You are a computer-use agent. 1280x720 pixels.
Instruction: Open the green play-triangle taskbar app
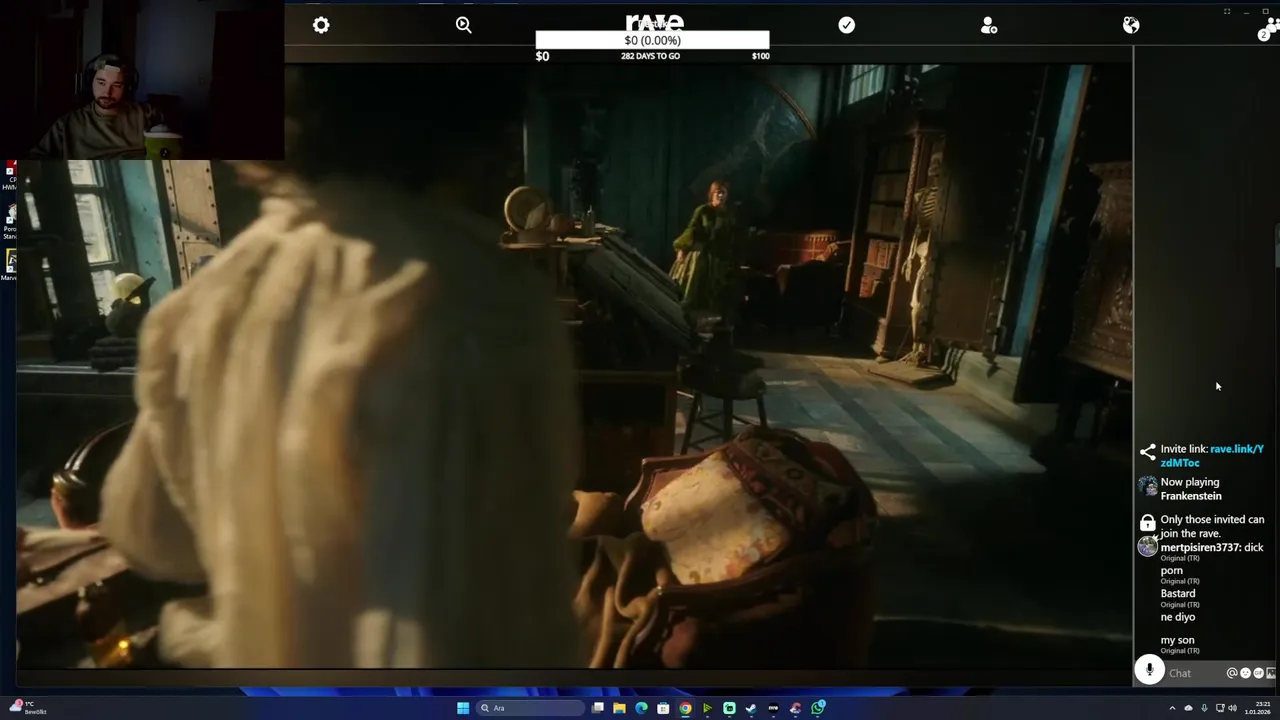[x=707, y=708]
